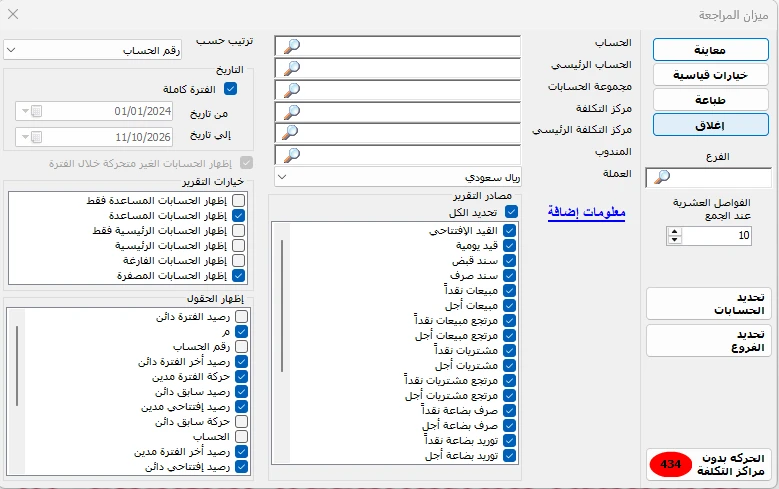This screenshot has height=489, width=779.
Task: Uncheck إظهار الحسابات المساعدة option
Action: click(238, 216)
